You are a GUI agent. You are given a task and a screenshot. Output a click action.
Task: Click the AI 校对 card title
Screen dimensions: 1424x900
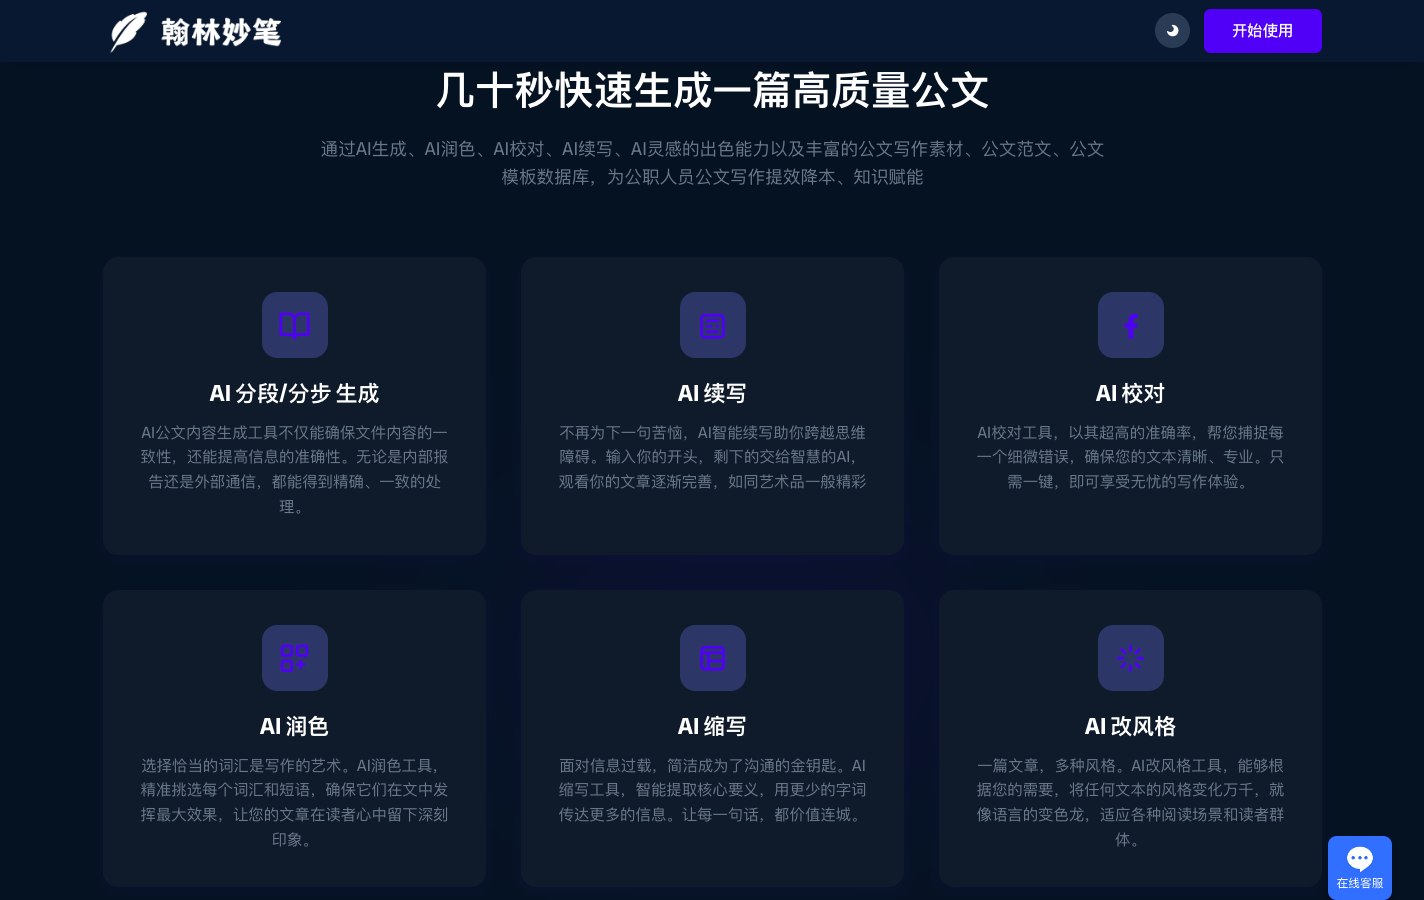[1130, 394]
